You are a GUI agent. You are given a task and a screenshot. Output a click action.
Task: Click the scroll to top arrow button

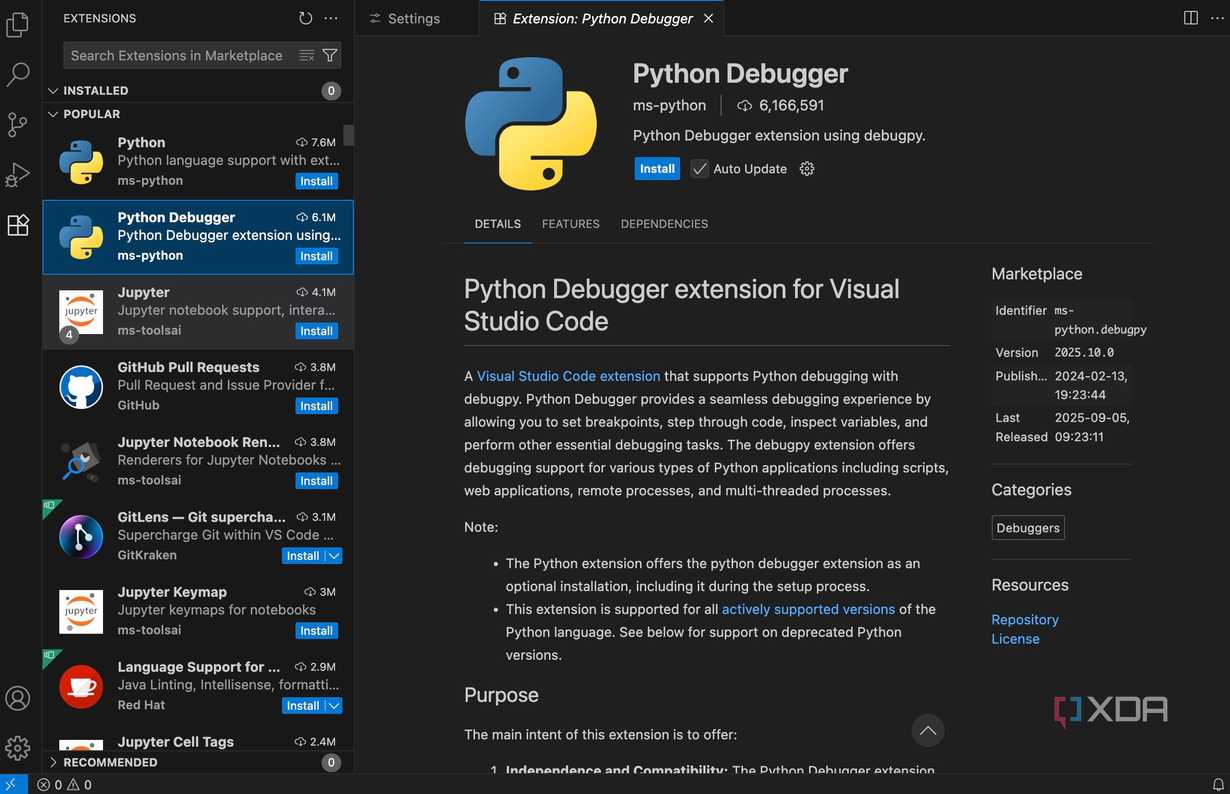tap(928, 731)
